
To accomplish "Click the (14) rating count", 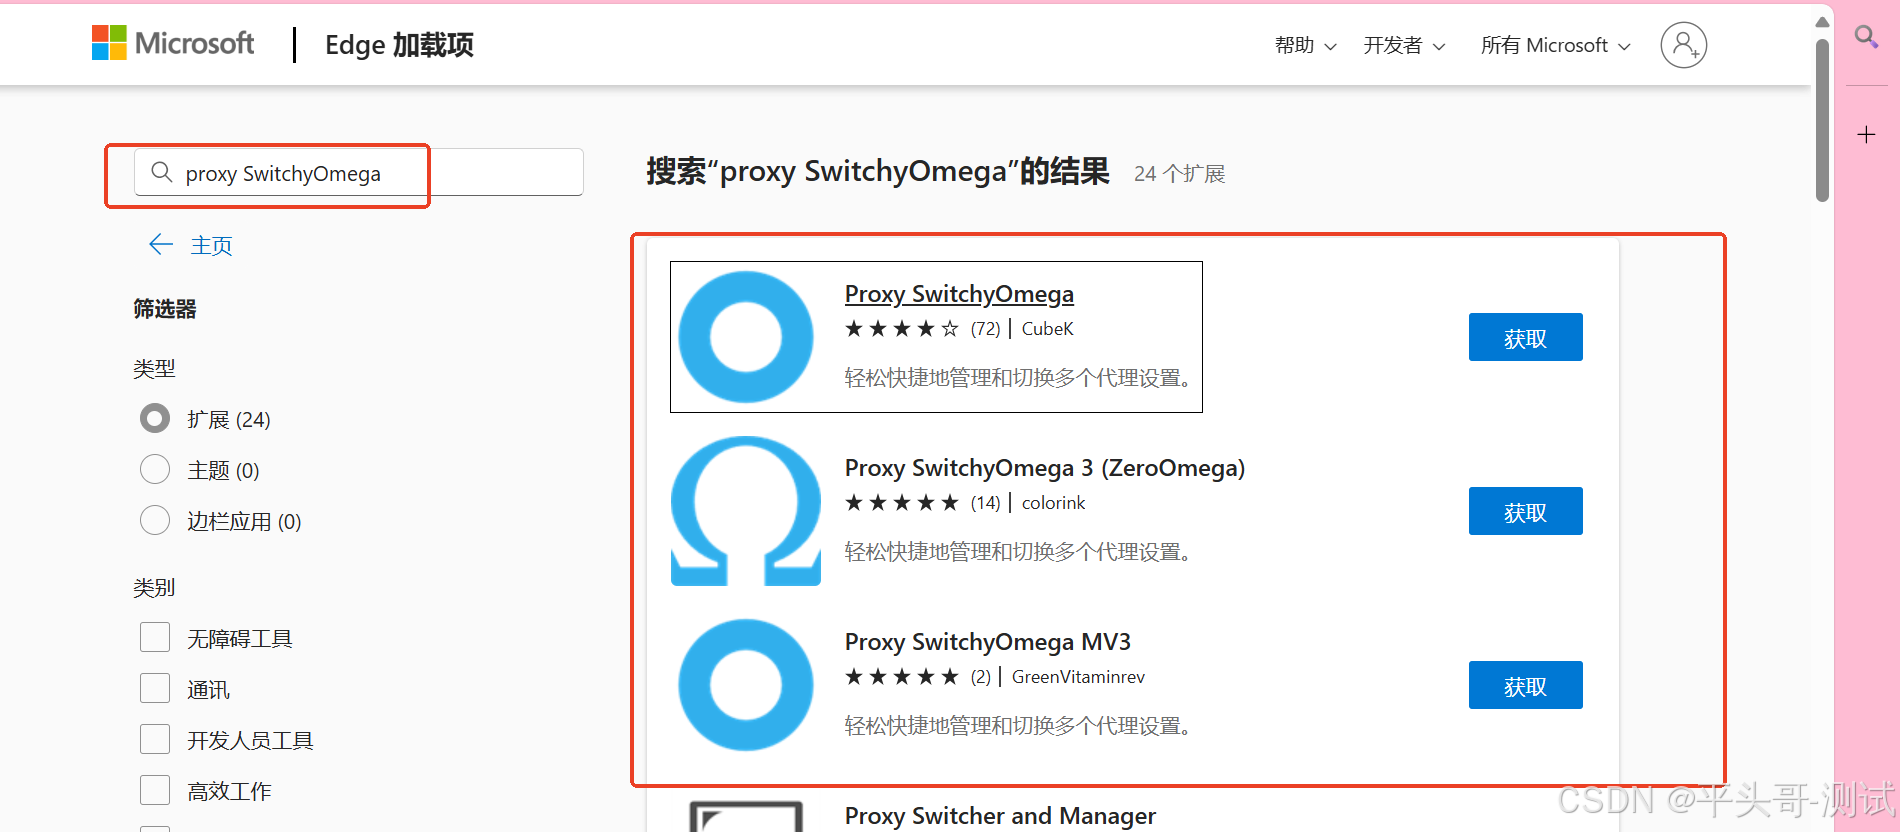I will click(x=985, y=503).
